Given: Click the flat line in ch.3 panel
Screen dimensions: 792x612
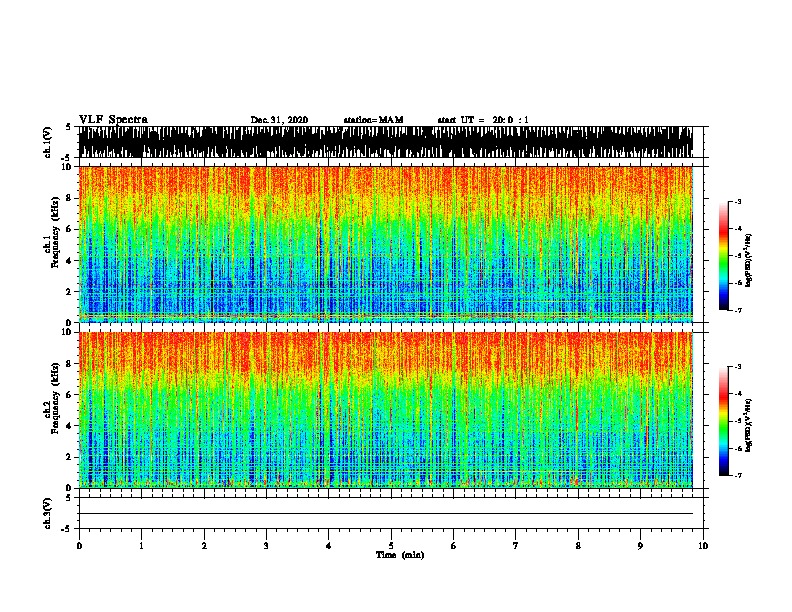Looking at the screenshot, I should click(385, 514).
